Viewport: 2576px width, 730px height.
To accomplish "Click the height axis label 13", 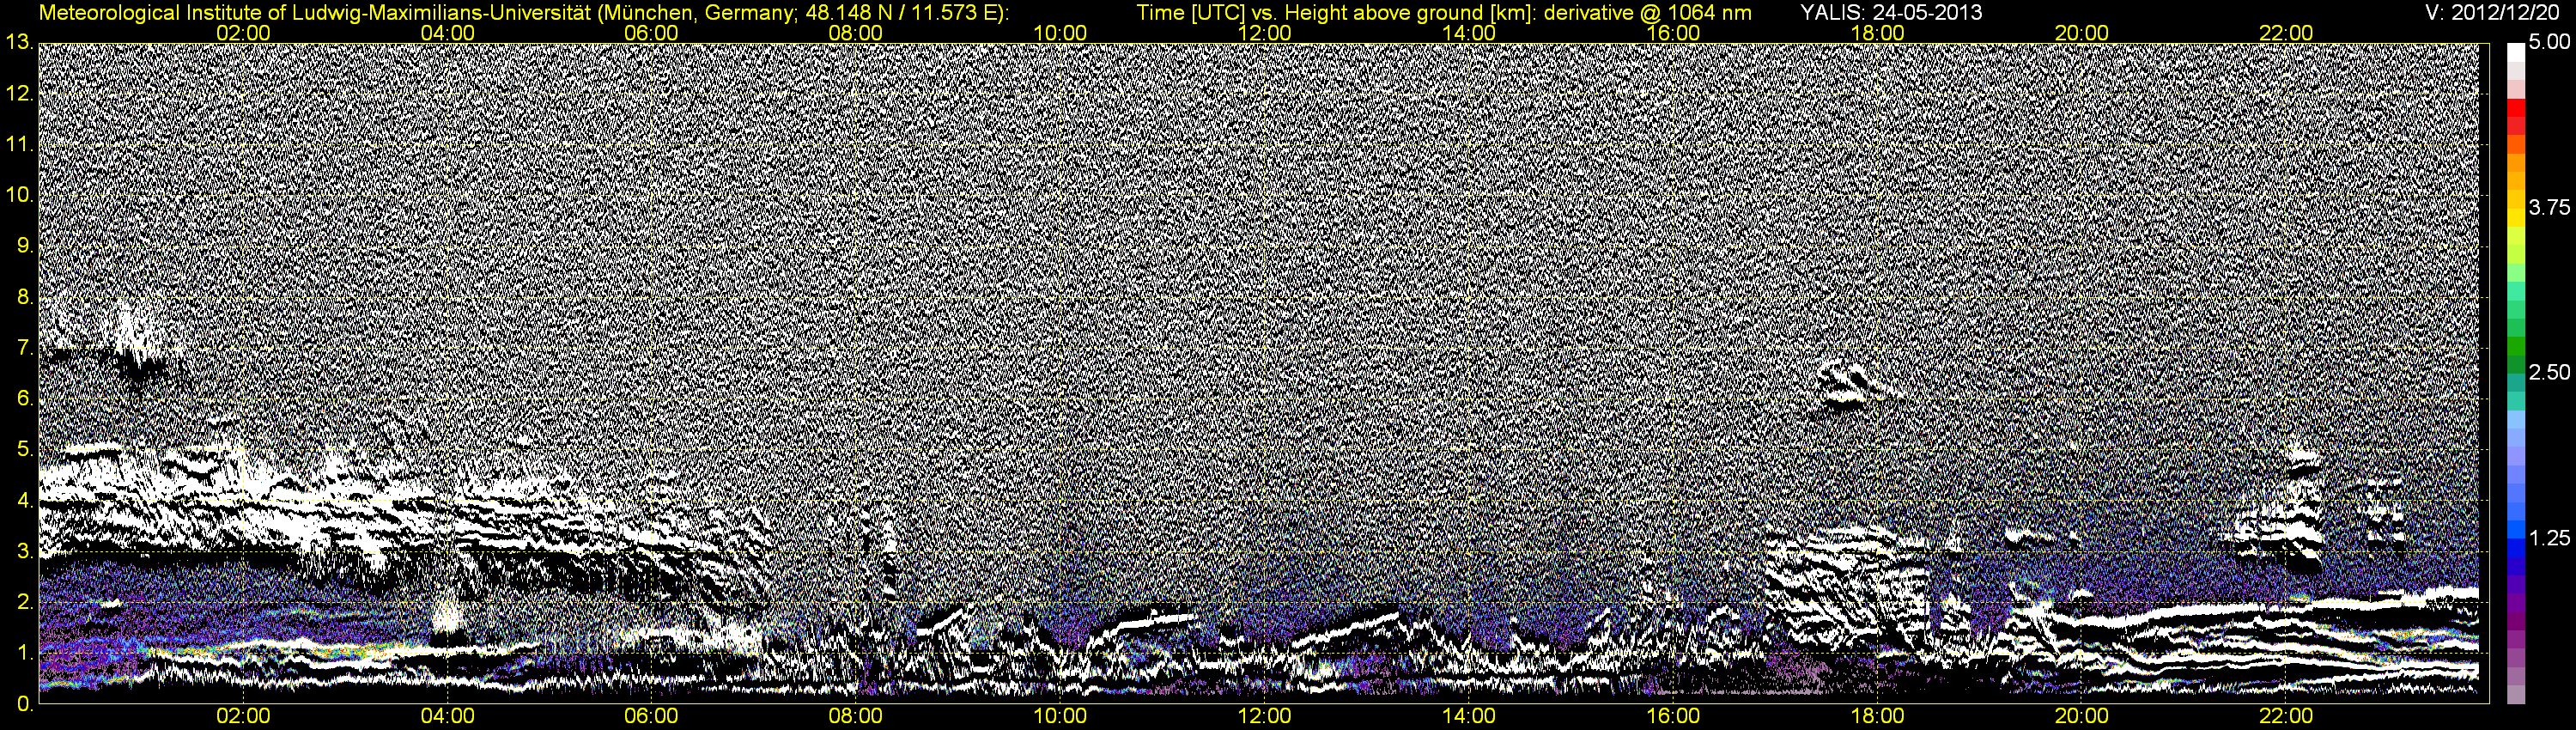I will click(x=19, y=42).
